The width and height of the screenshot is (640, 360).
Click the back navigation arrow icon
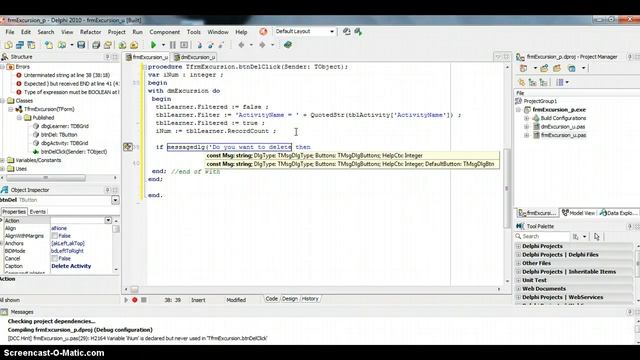241,45
